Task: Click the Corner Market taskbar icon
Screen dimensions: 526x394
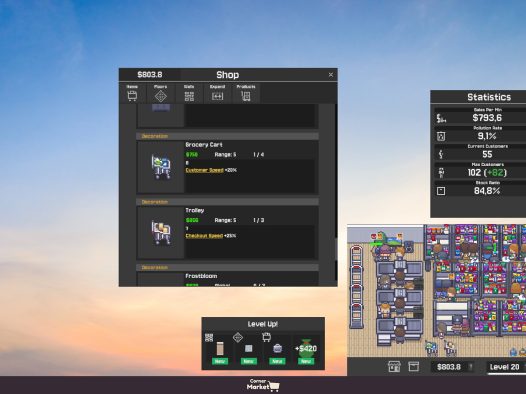Action: [x=263, y=385]
